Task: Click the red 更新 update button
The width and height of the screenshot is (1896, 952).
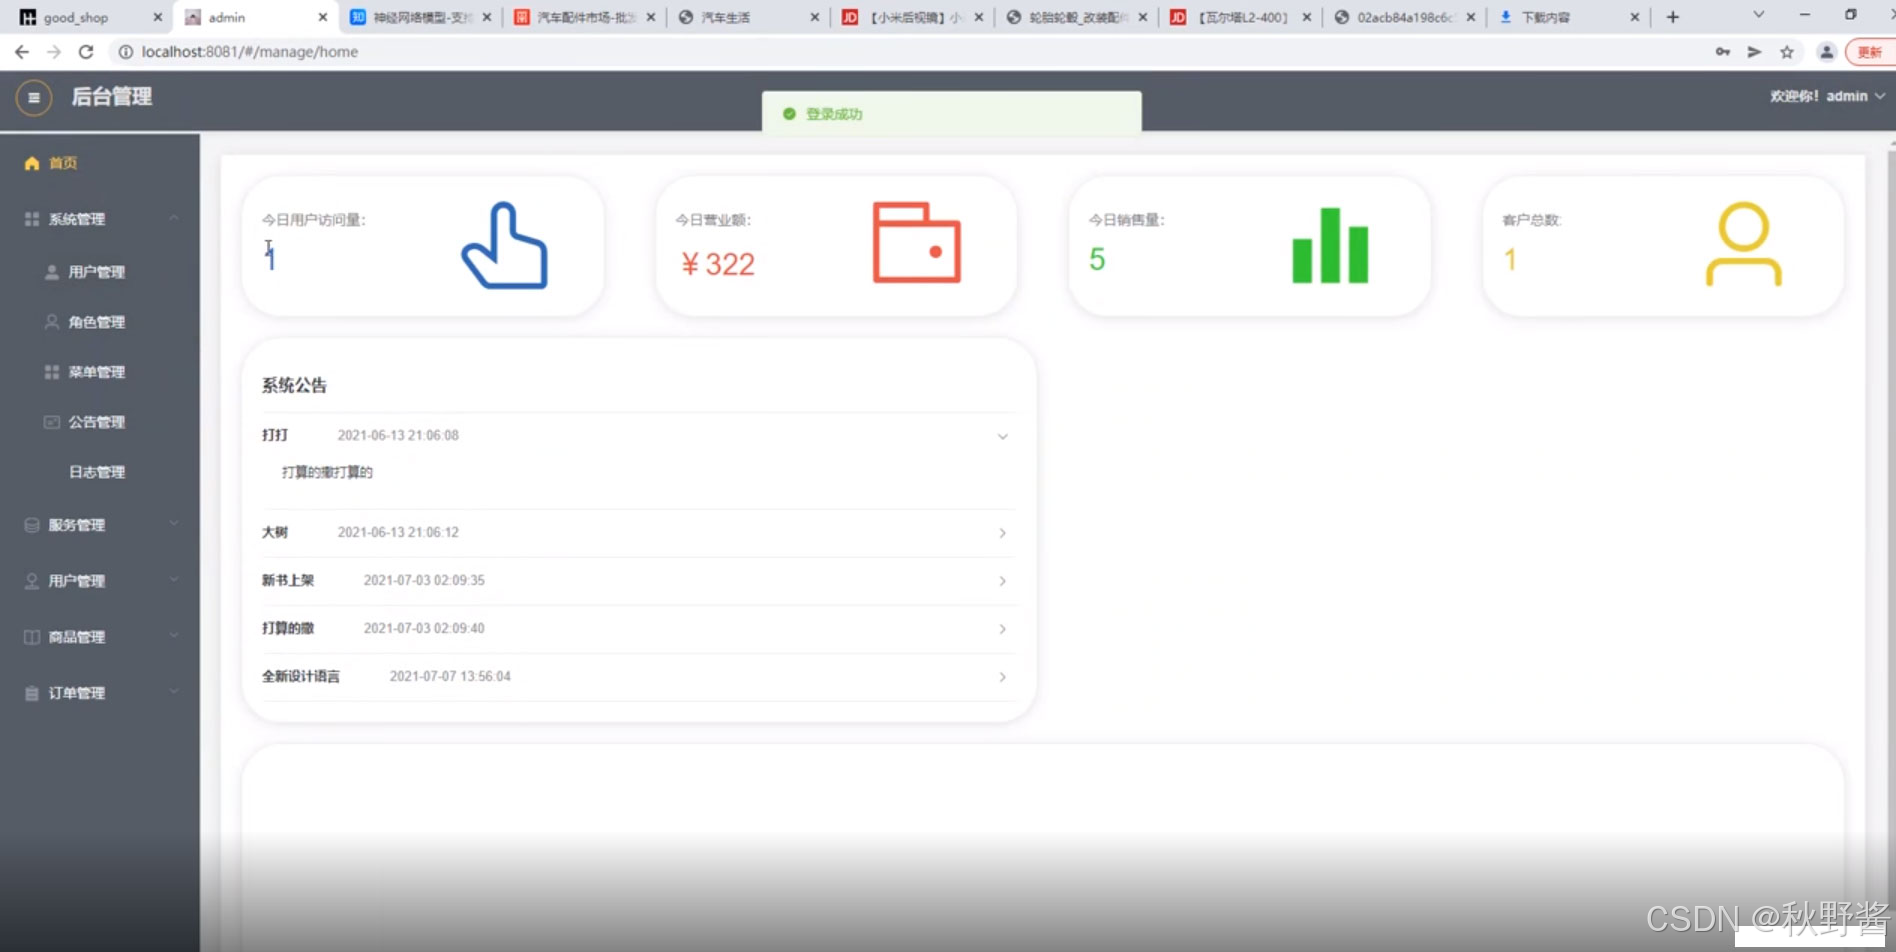Action: pos(1869,52)
